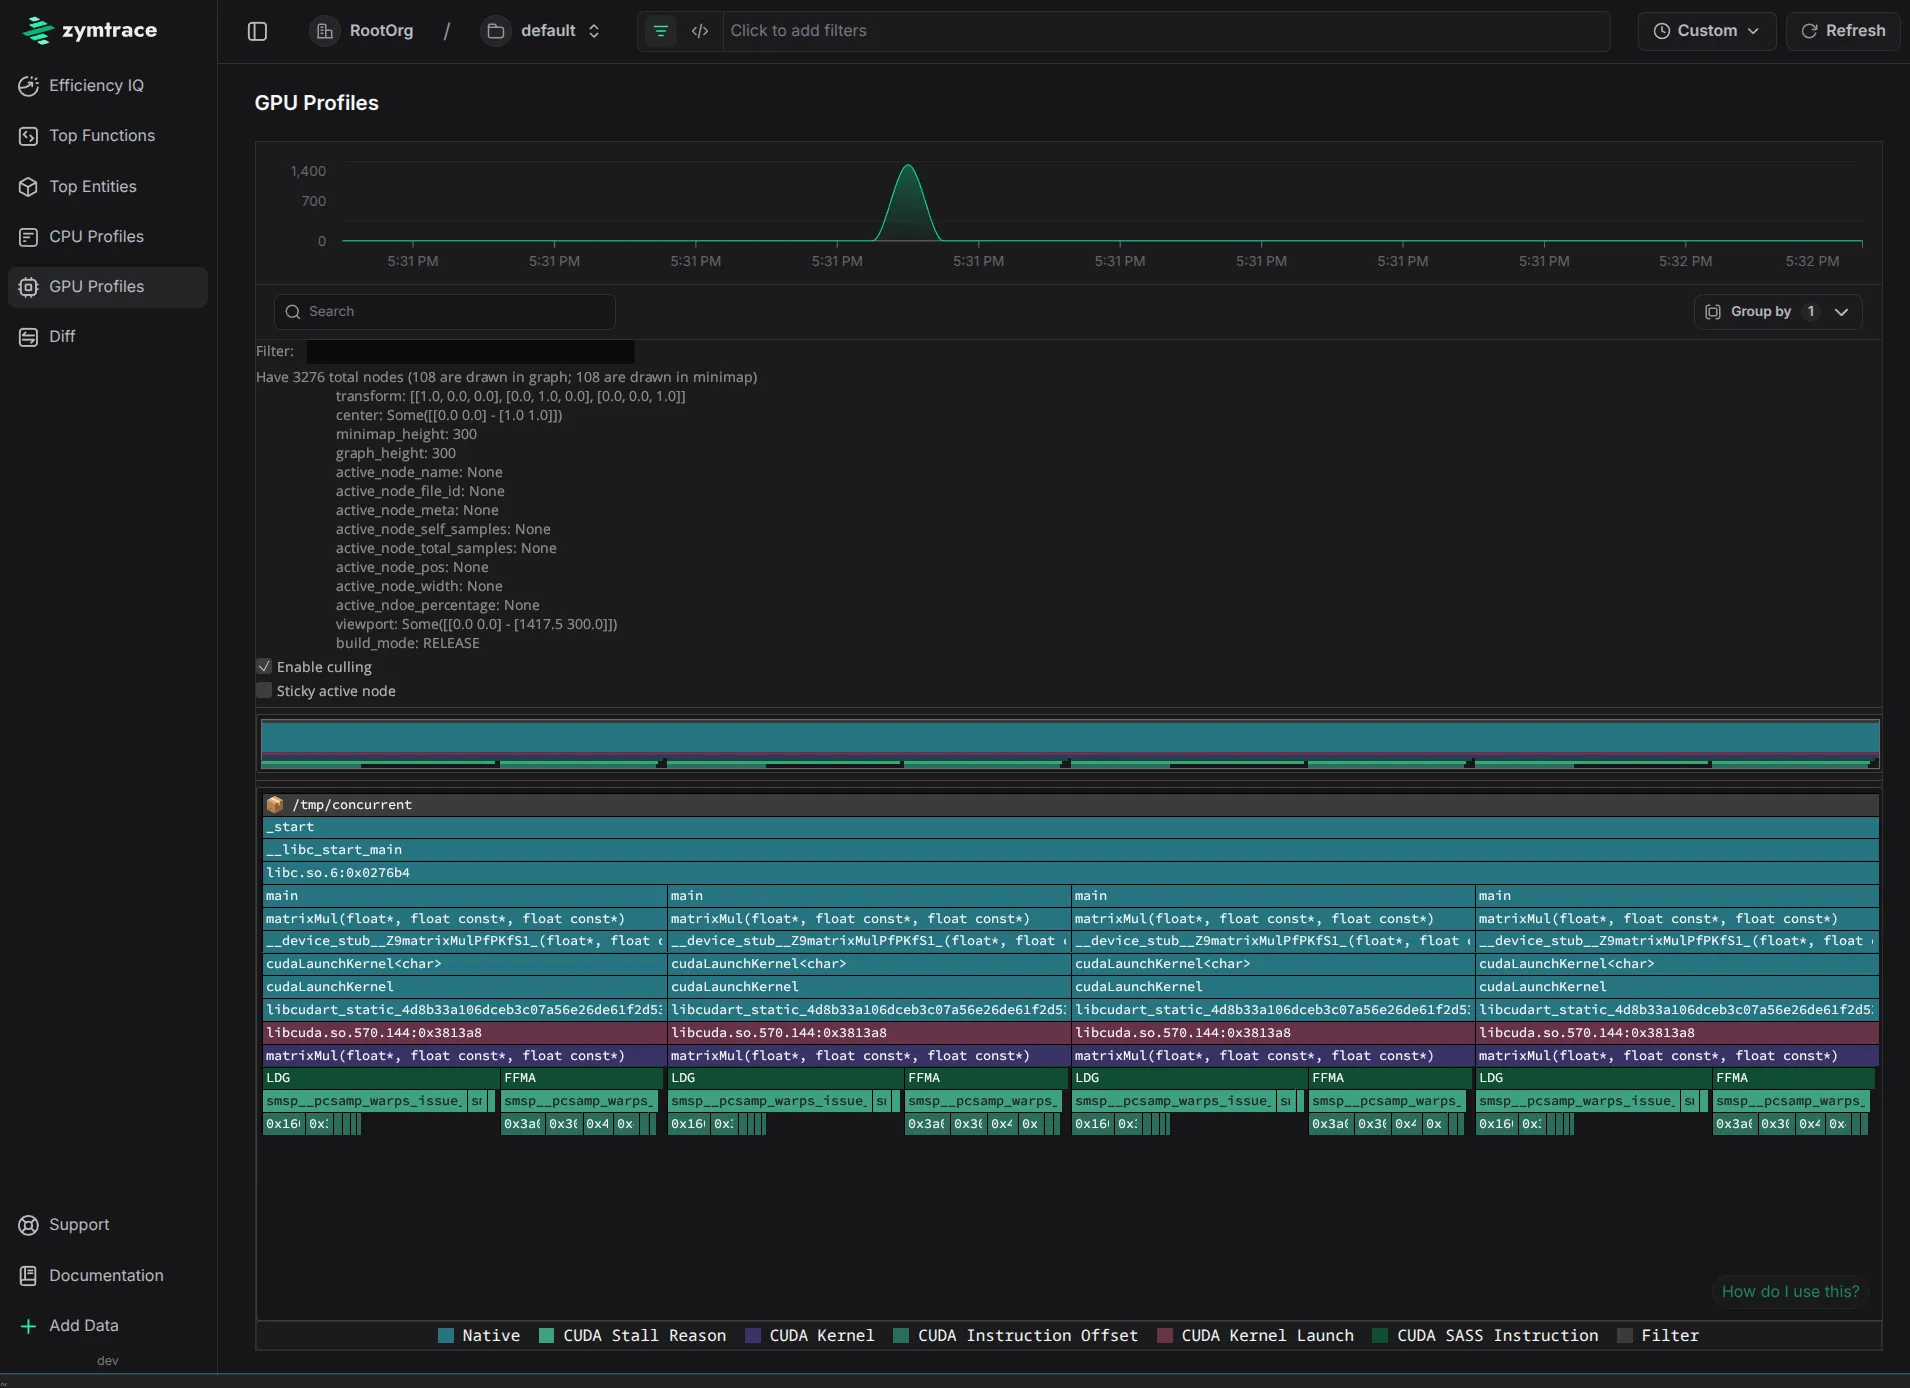Click the Search input field
Screen dimensions: 1910x1388
(445, 312)
